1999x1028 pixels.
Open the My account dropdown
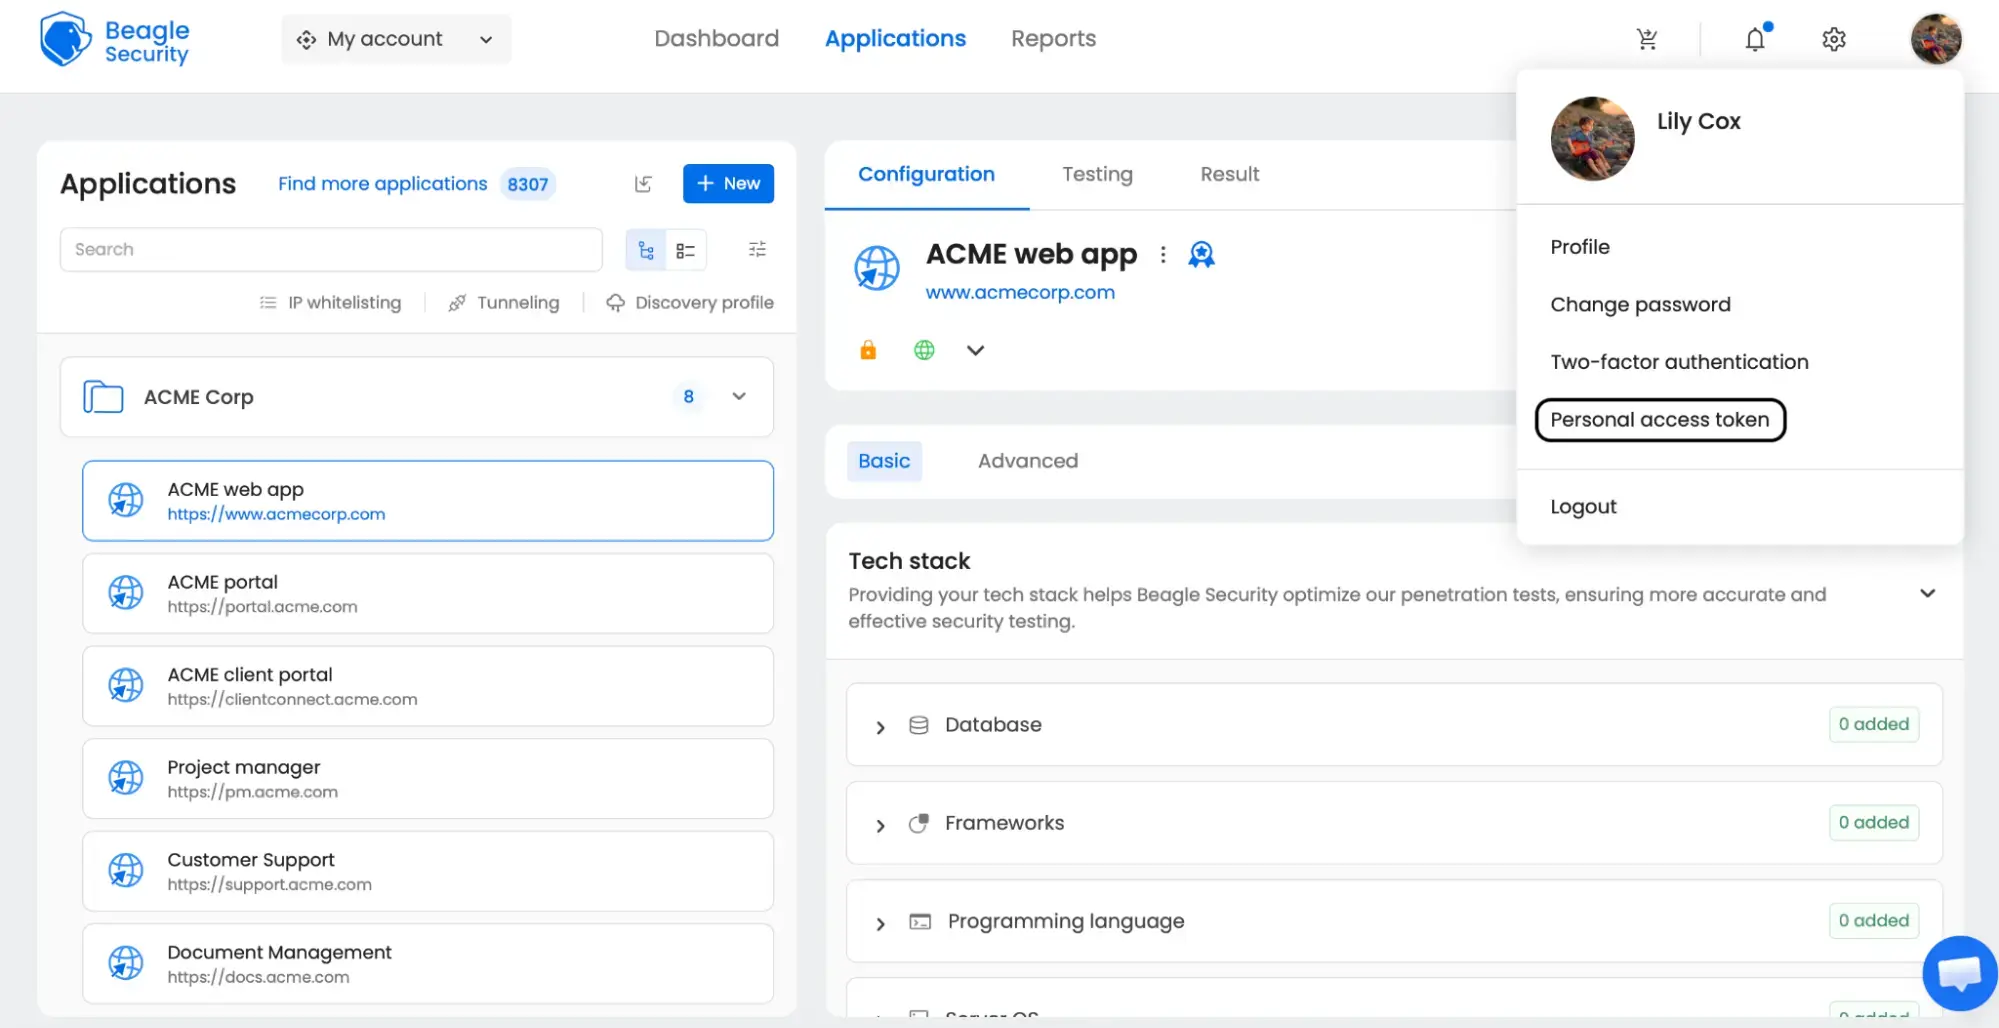(x=396, y=39)
